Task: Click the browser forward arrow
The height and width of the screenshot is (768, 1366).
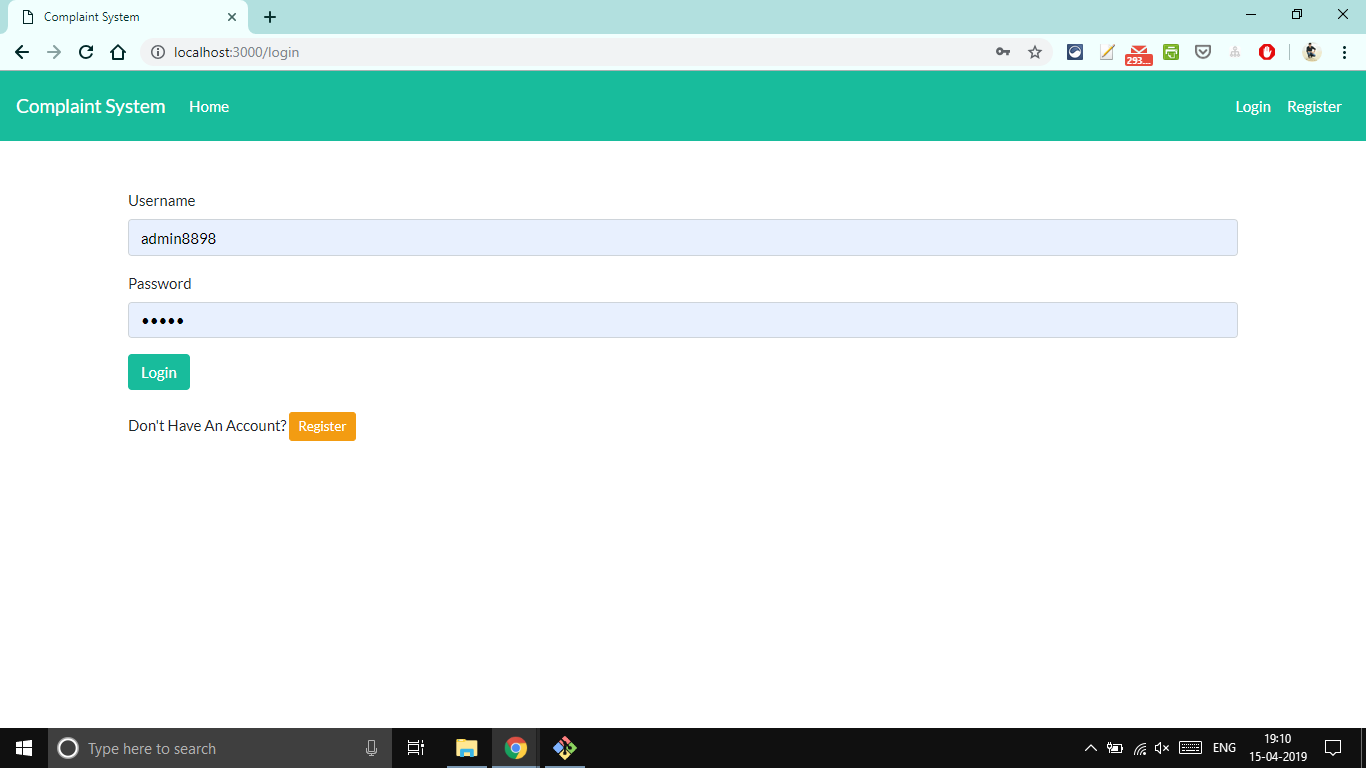Action: [54, 52]
